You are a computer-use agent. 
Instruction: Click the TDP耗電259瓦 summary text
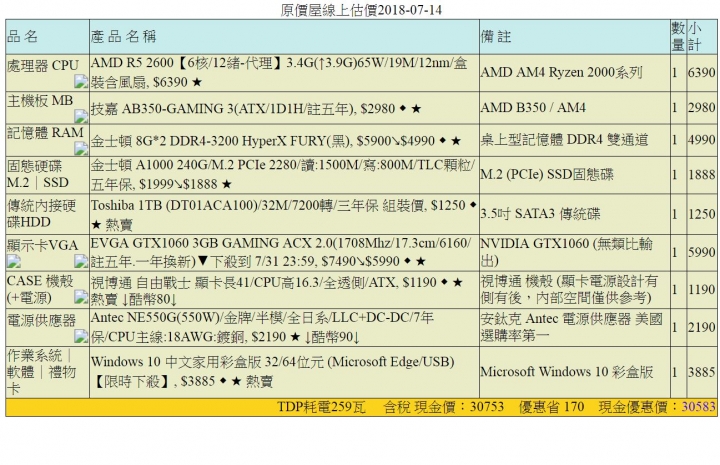click(x=321, y=407)
